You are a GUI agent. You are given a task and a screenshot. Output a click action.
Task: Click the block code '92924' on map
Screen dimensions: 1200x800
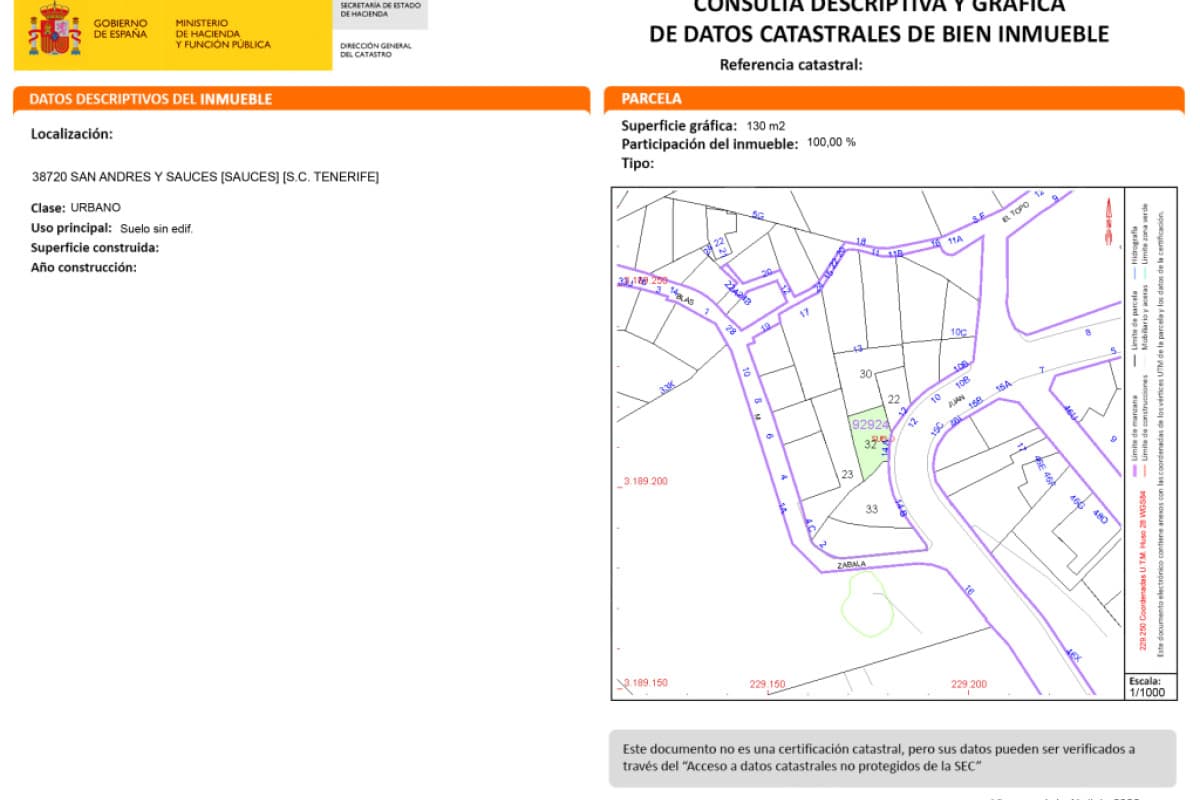(x=870, y=425)
